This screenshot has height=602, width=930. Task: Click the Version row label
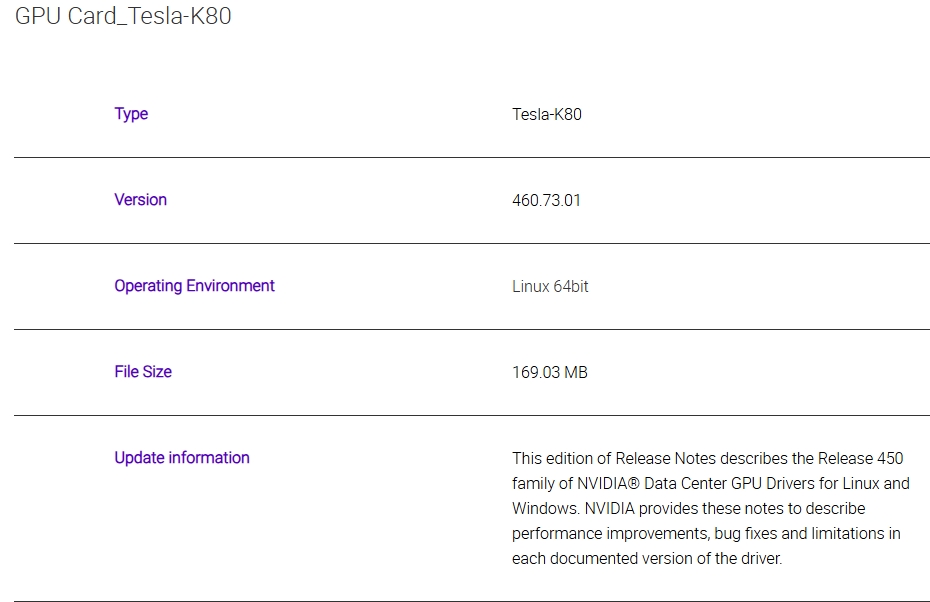(x=140, y=200)
